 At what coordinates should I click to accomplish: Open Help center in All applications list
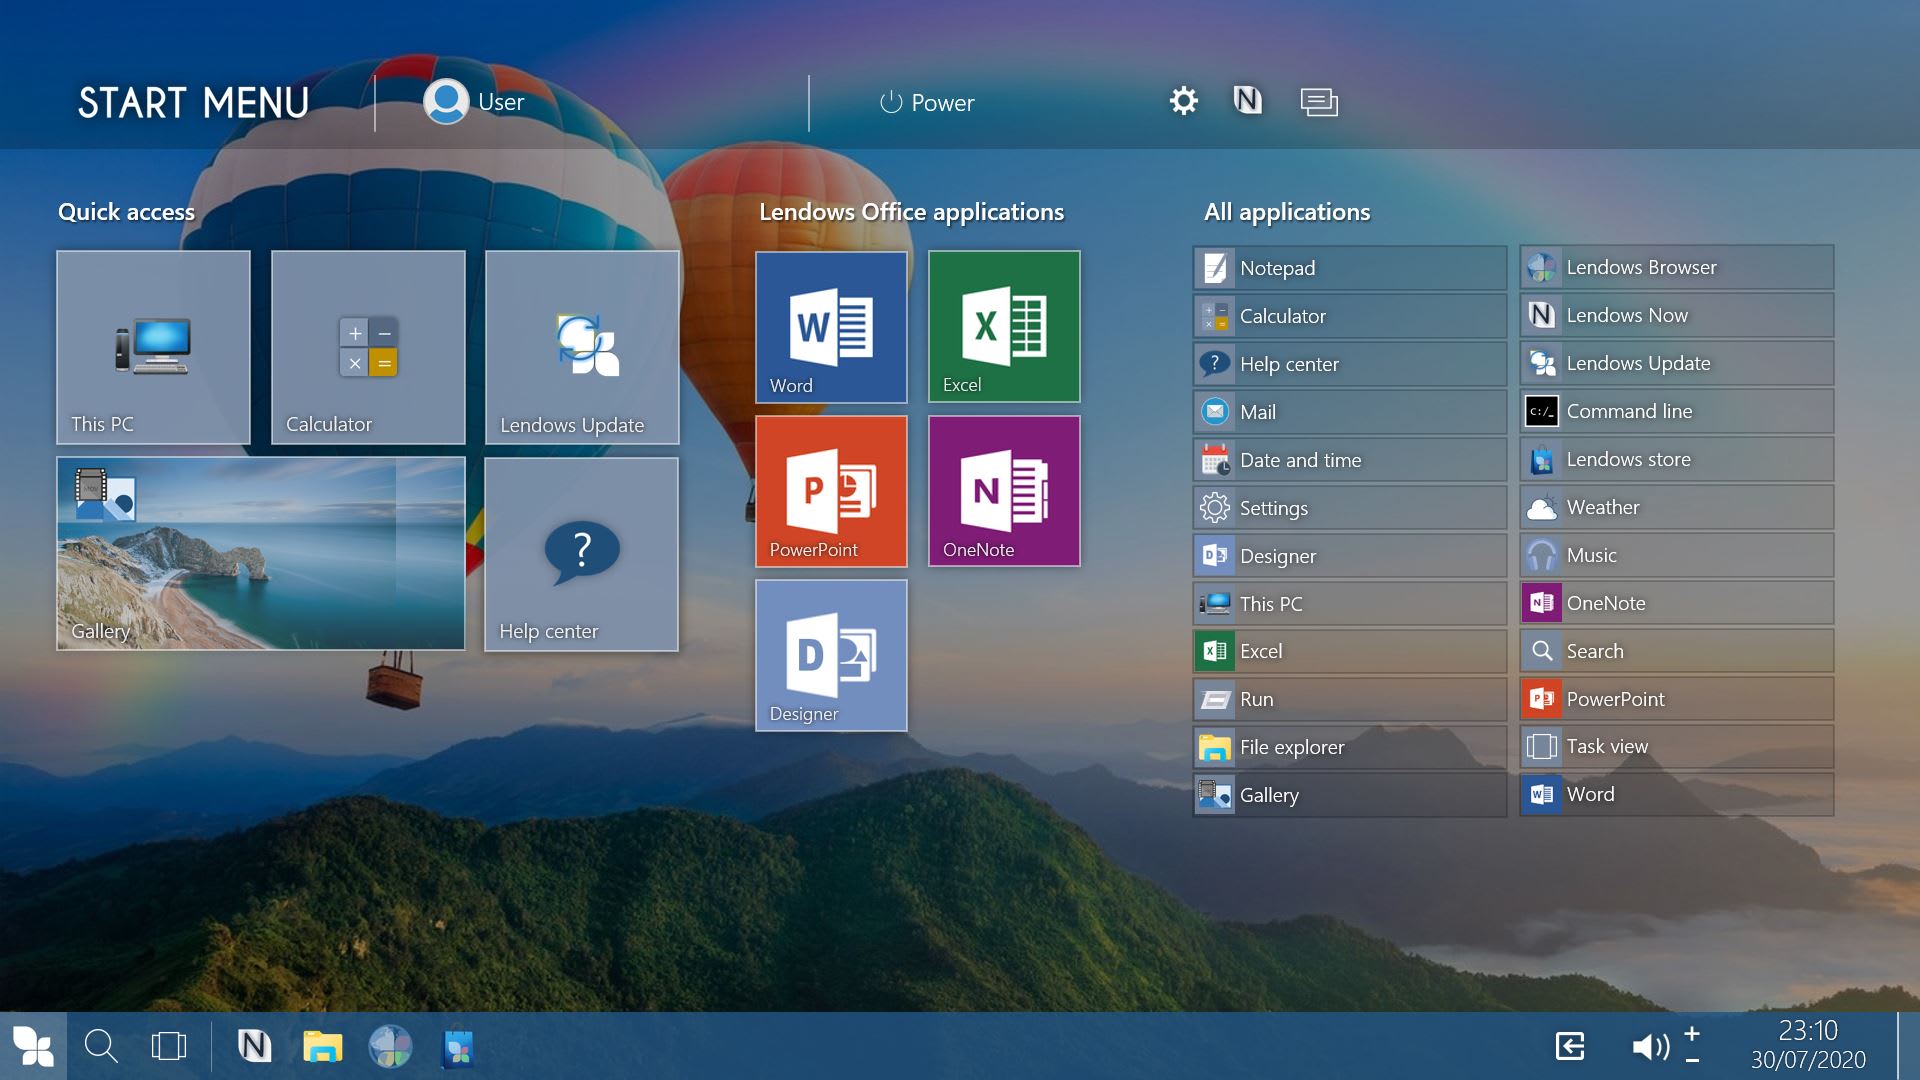pyautogui.click(x=1350, y=364)
